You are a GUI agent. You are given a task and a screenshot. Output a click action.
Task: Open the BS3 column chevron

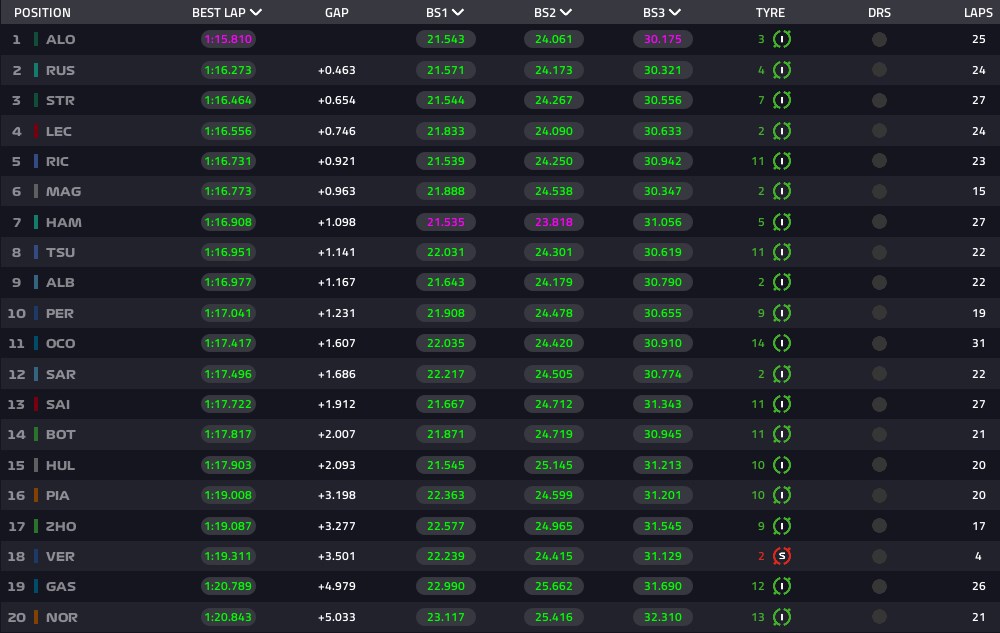click(x=675, y=13)
